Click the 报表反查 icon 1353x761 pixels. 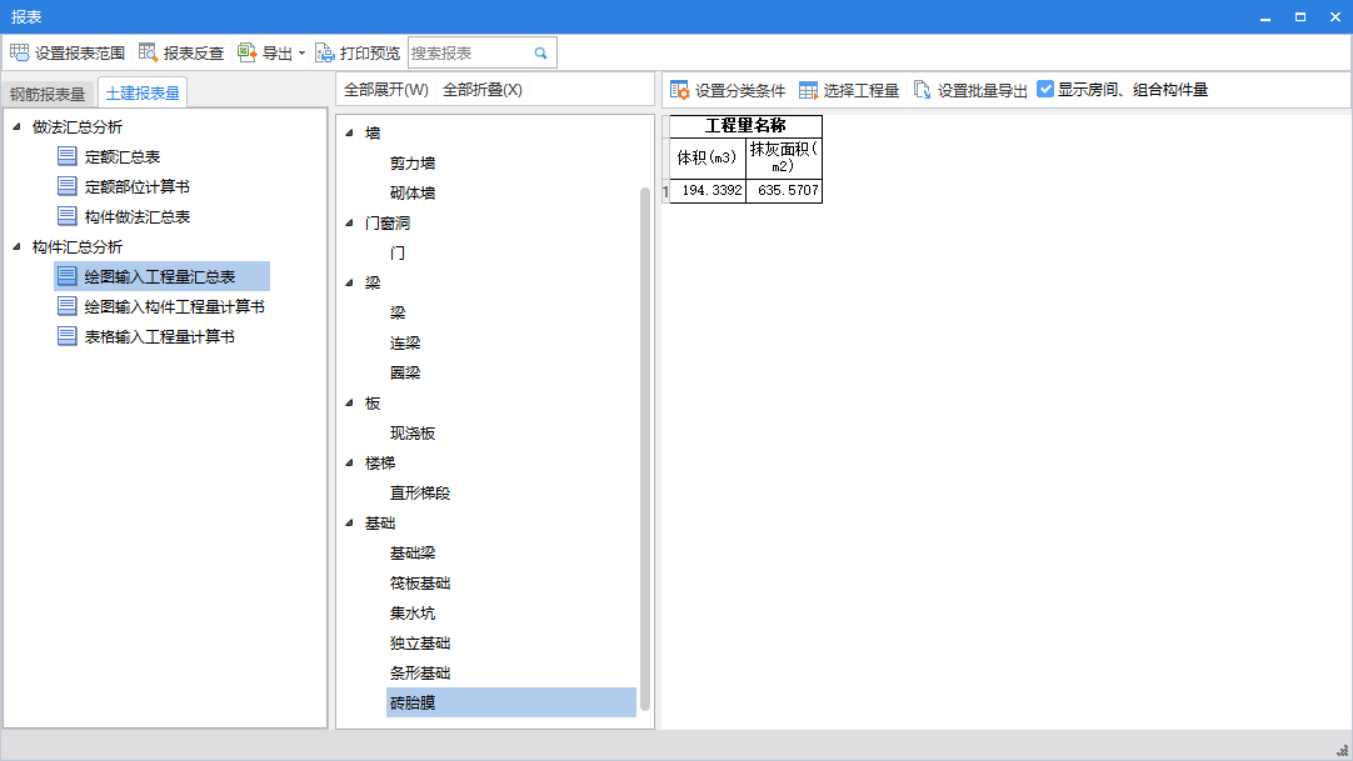click(148, 53)
